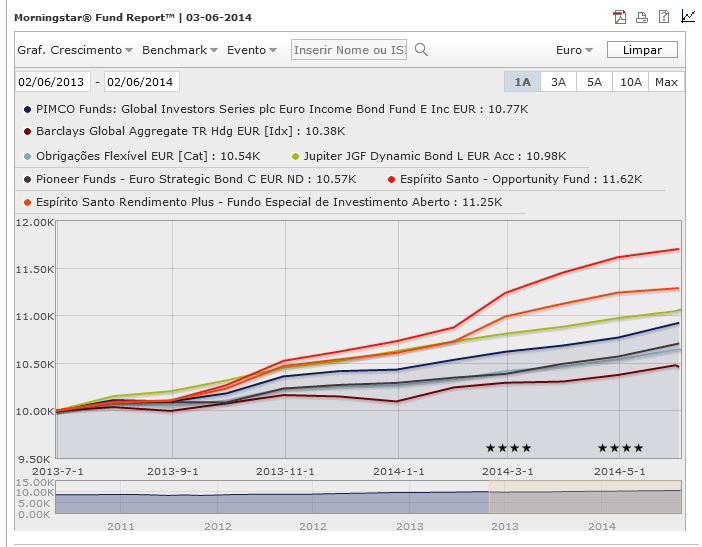The width and height of the screenshot is (702, 547).
Task: Click the Jupiter JGF green legend dot
Action: [295, 156]
